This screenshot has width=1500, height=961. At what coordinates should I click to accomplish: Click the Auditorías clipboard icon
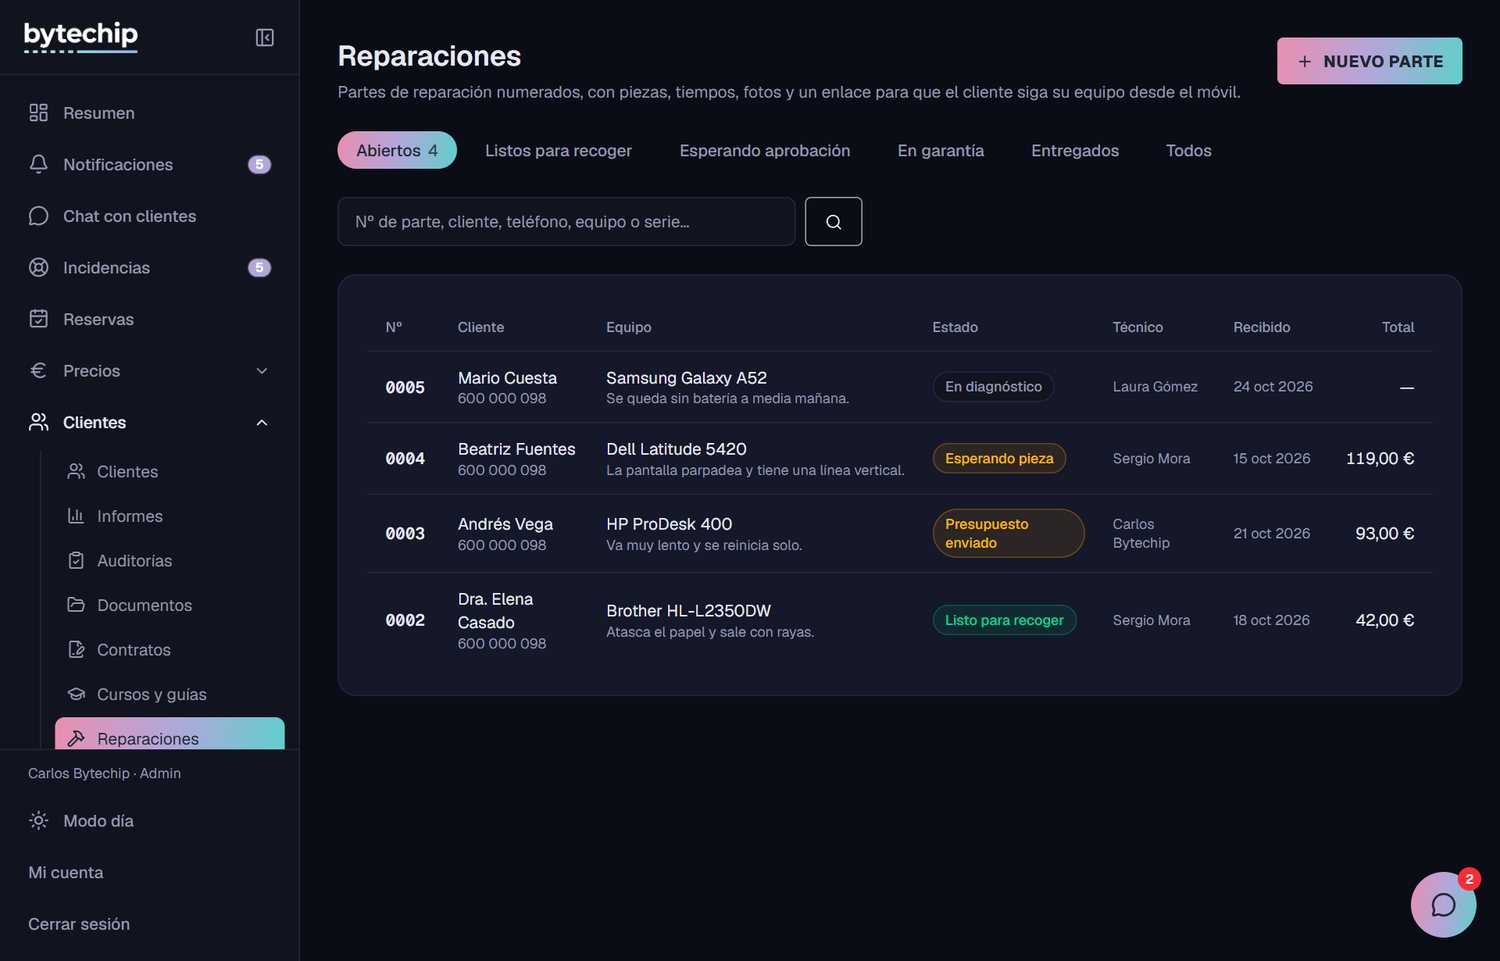(76, 560)
